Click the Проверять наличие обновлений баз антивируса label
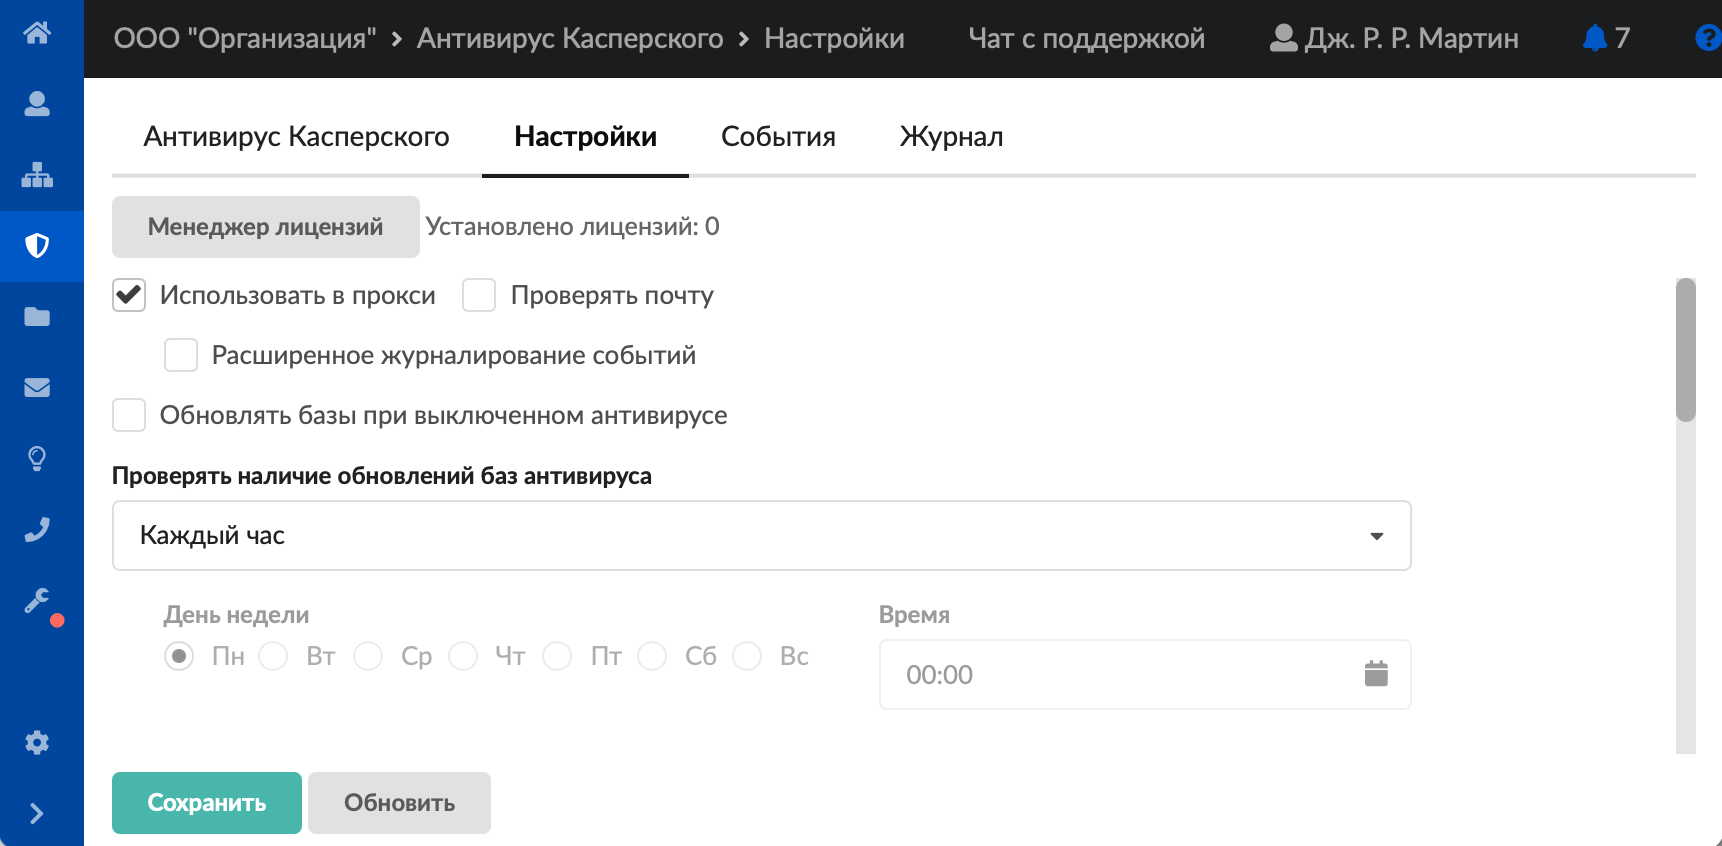The width and height of the screenshot is (1722, 846). click(x=382, y=476)
